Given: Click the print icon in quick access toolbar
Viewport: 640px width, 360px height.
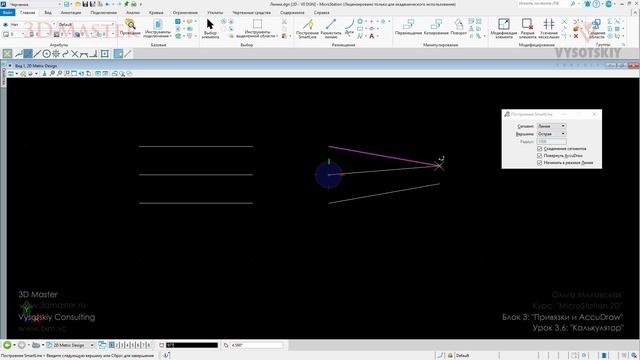Looking at the screenshot, I should tap(133, 4).
